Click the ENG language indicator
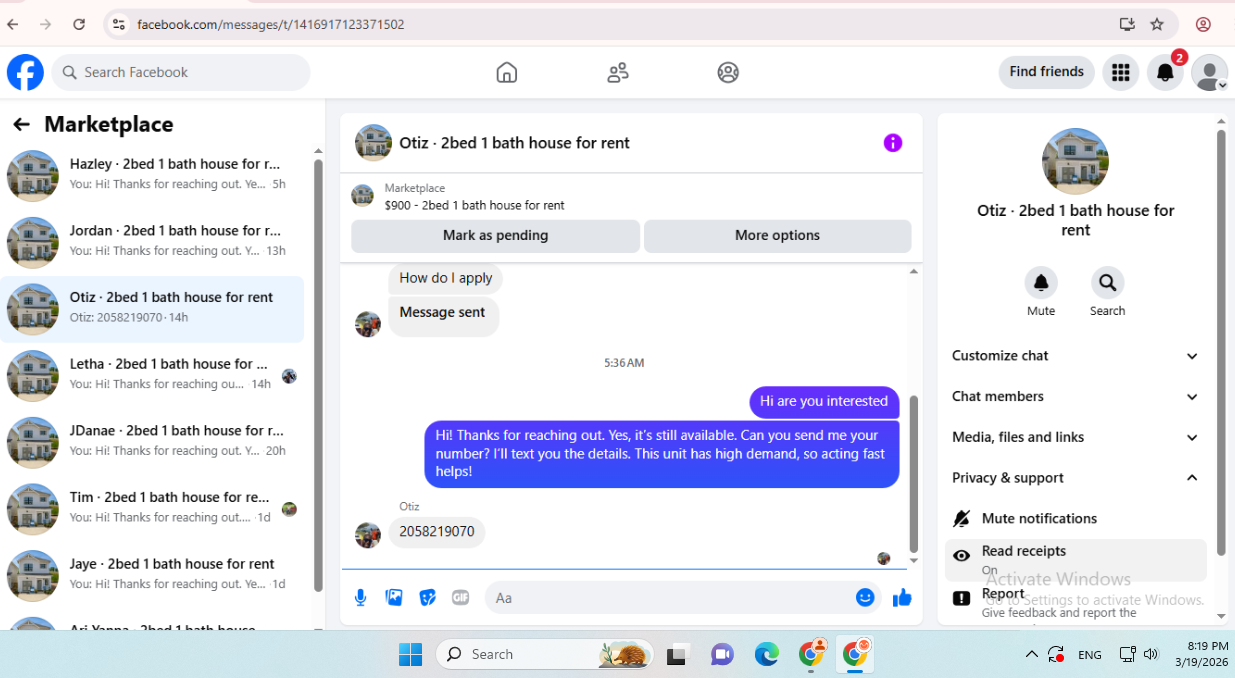The image size is (1235, 678). coord(1090,655)
